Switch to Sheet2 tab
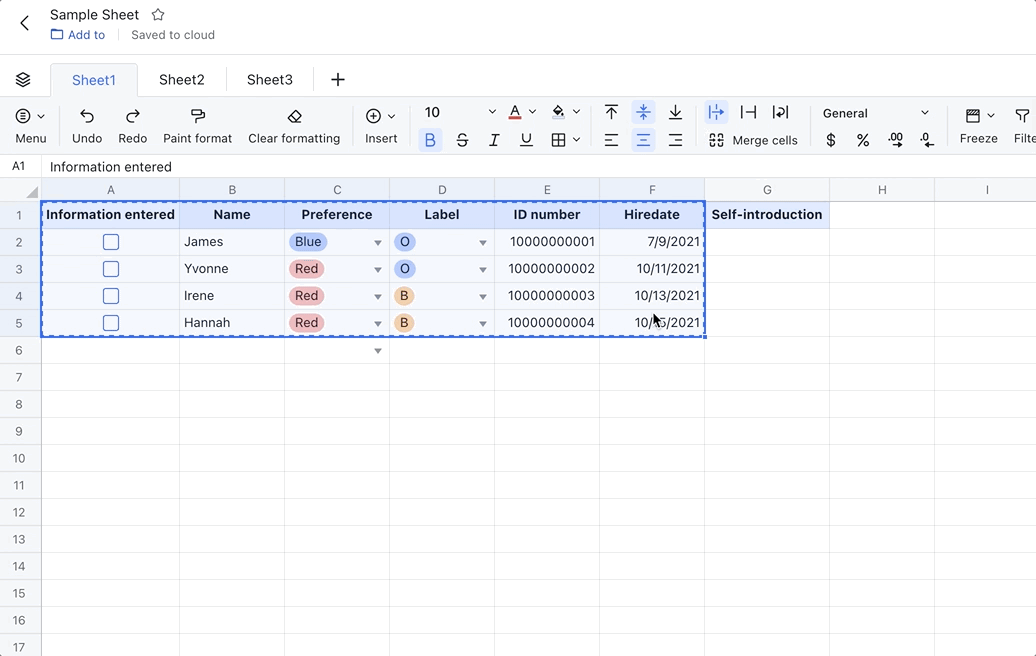 coord(182,79)
